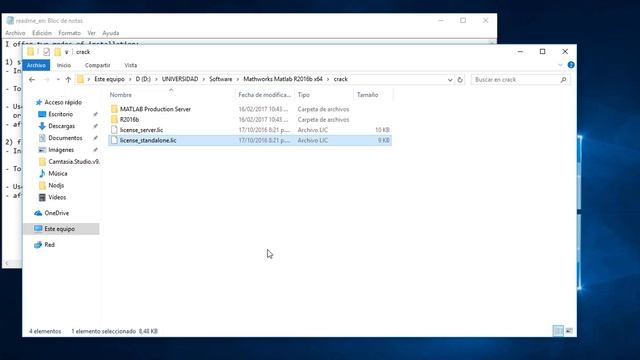The width and height of the screenshot is (640, 360).
Task: Click the Este equipo breadcrumb in address bar
Action: pyautogui.click(x=109, y=79)
